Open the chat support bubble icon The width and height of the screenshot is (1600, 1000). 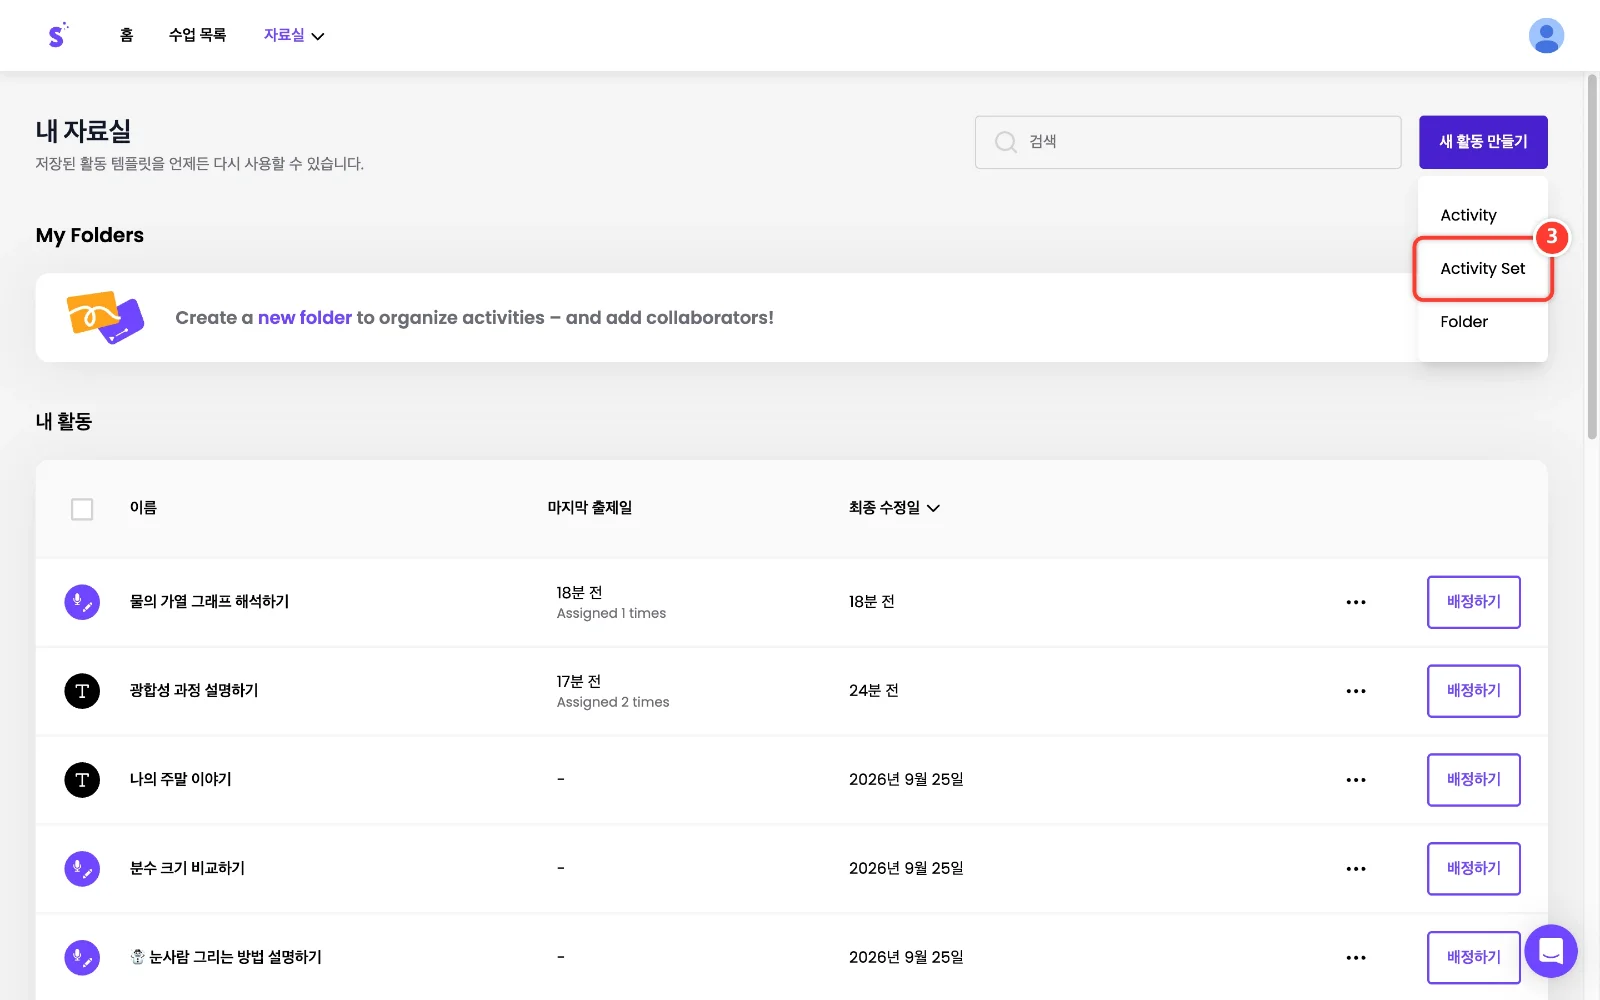[1551, 951]
